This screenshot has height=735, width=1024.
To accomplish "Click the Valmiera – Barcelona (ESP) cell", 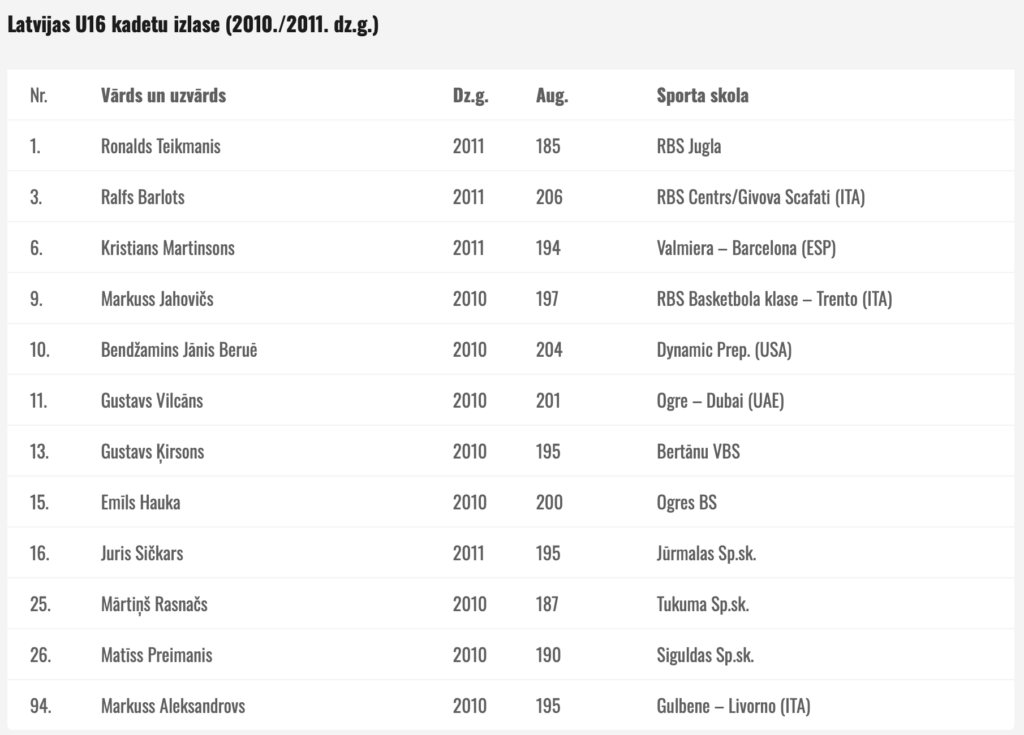I will click(746, 248).
